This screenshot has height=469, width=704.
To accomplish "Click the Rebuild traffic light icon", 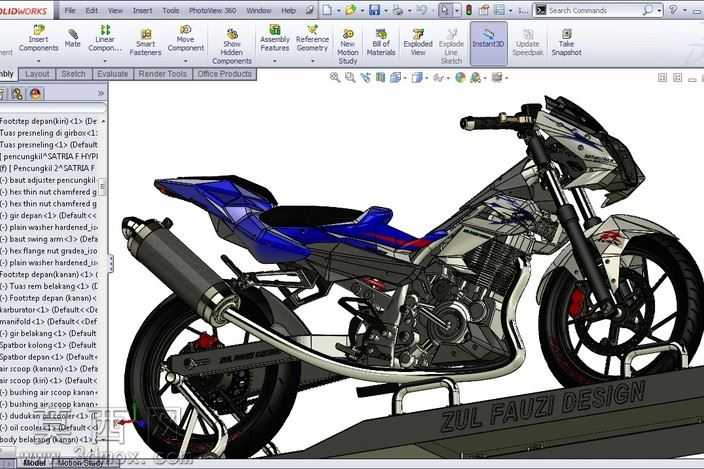I will coord(469,10).
